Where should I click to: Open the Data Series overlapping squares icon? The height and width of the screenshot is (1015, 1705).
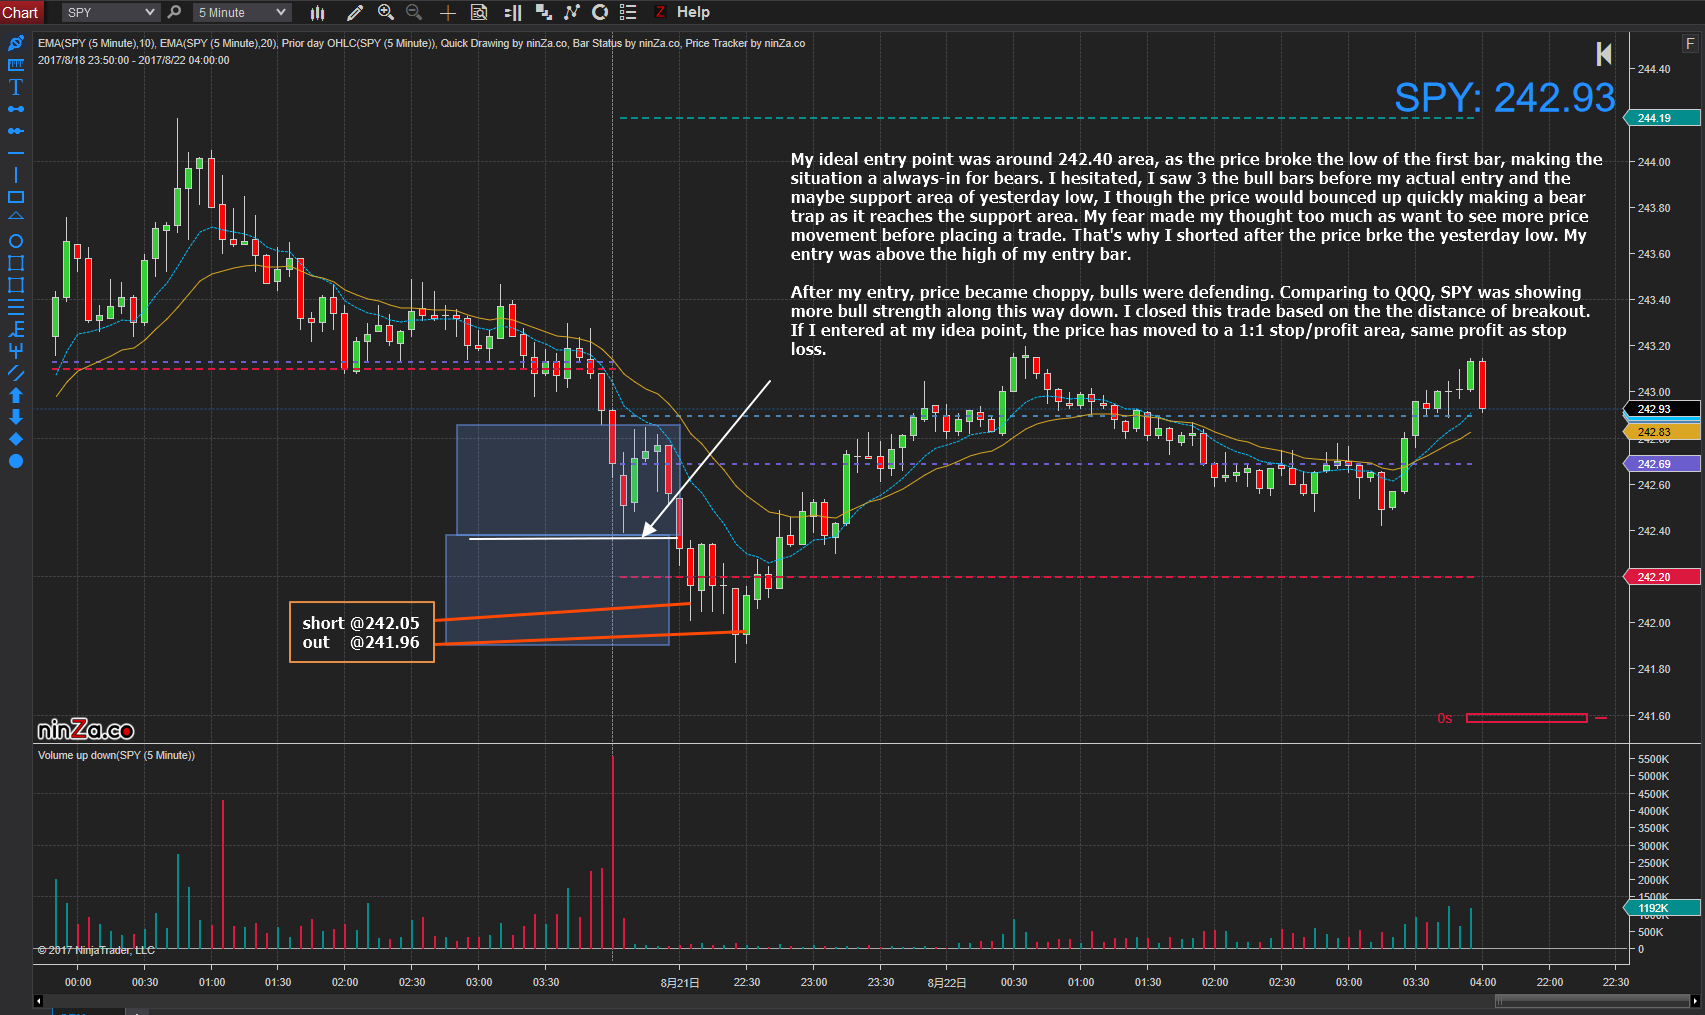point(543,12)
